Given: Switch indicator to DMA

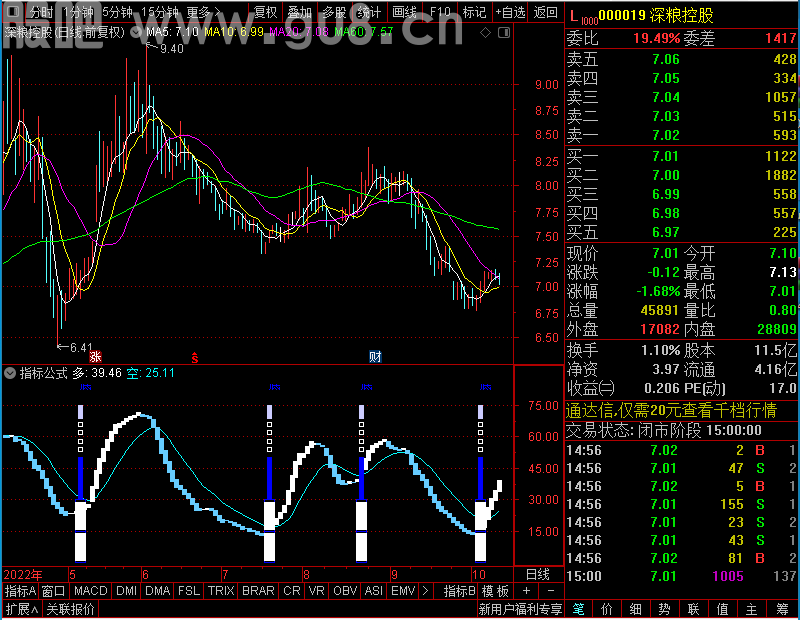Looking at the screenshot, I should coord(157,591).
